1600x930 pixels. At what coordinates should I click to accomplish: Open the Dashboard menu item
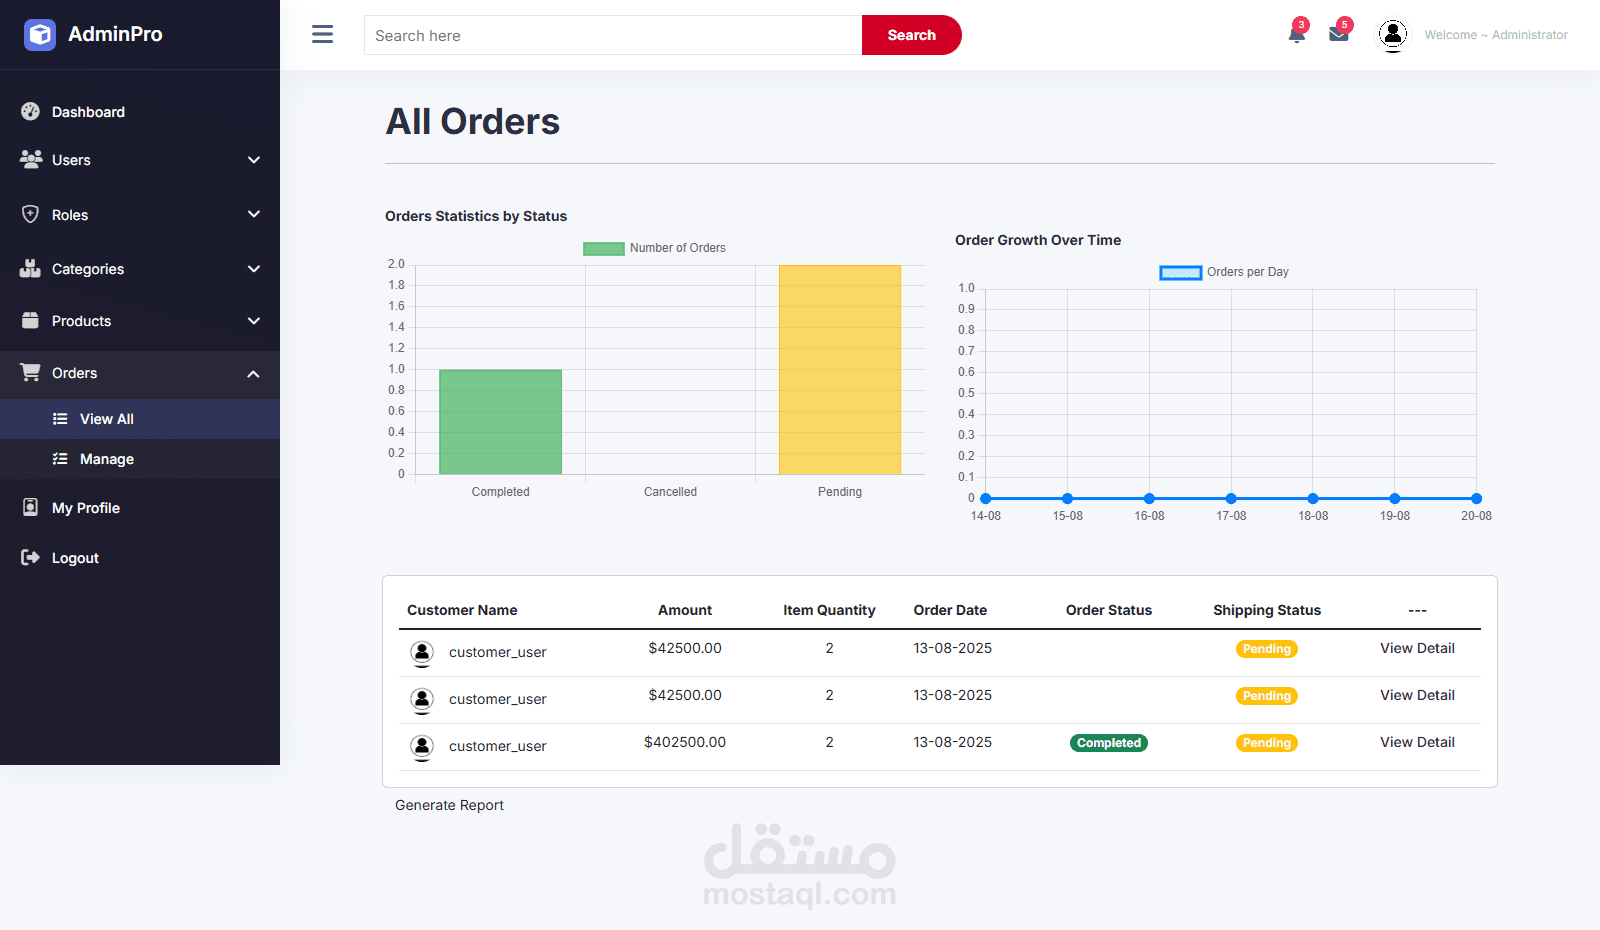(88, 112)
